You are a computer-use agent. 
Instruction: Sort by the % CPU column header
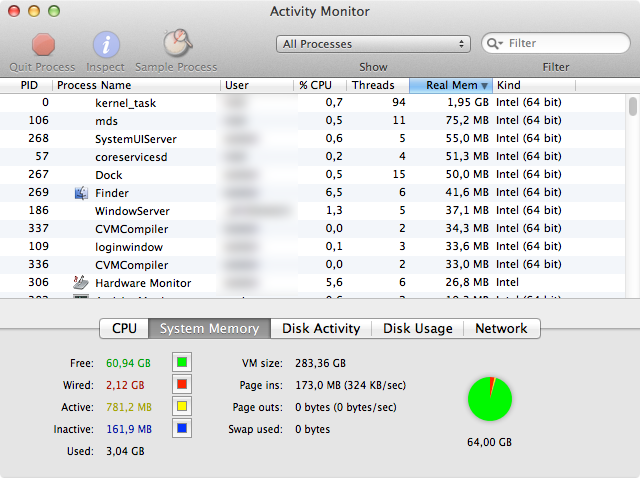pos(320,85)
